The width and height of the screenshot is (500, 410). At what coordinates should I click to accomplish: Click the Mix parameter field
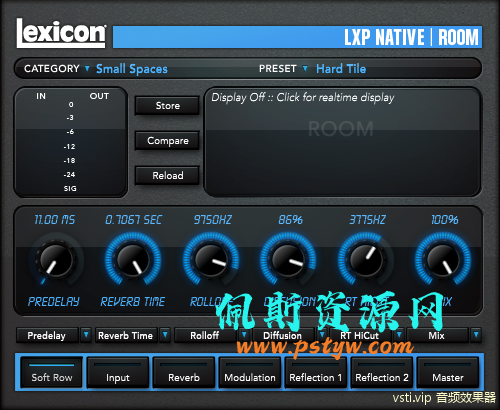tap(437, 335)
